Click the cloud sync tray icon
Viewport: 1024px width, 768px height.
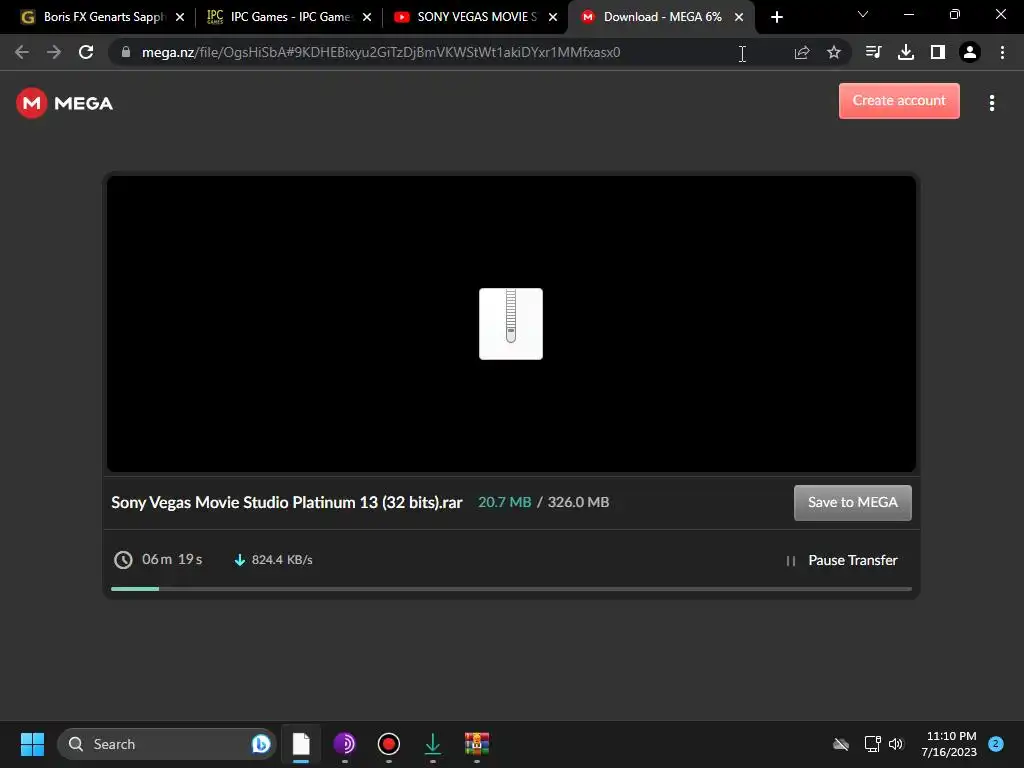click(x=841, y=744)
